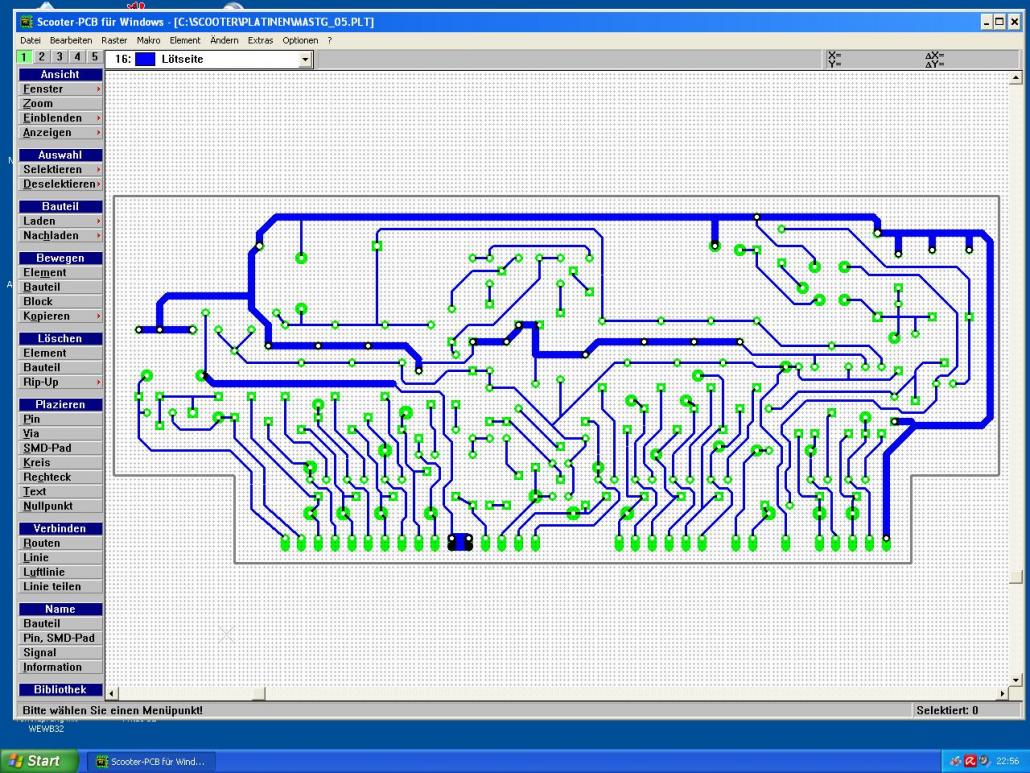Open the Lötseite layer dropdown

(x=306, y=60)
